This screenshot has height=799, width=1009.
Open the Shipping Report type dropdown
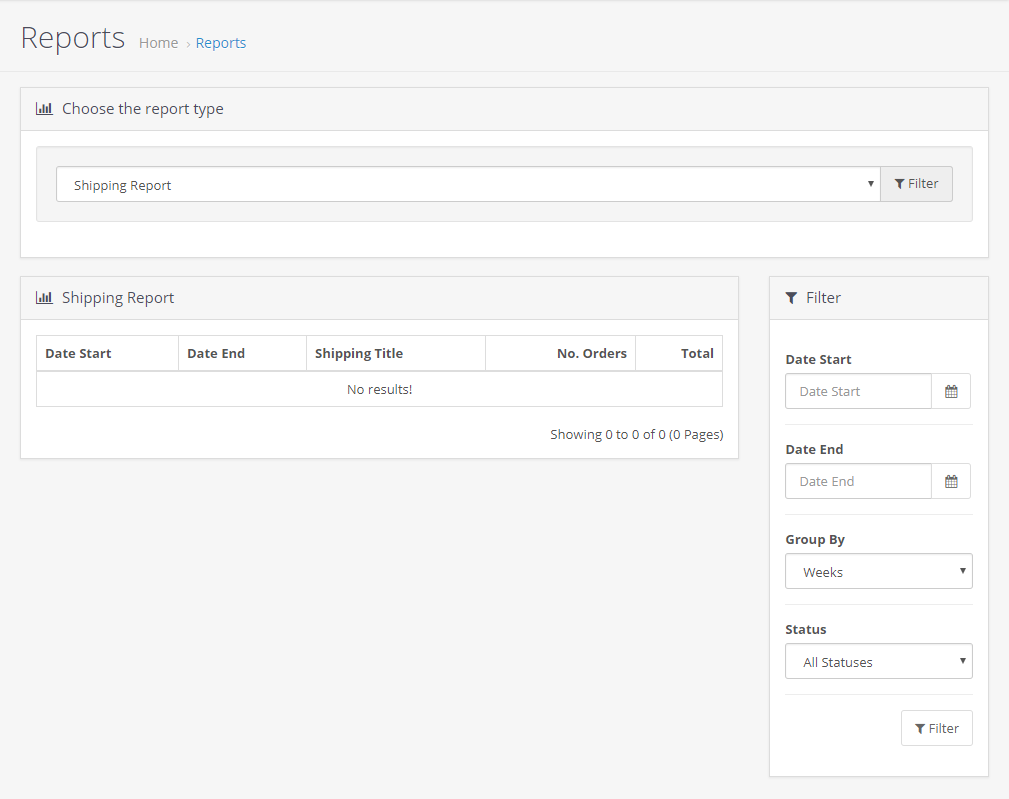tap(467, 184)
